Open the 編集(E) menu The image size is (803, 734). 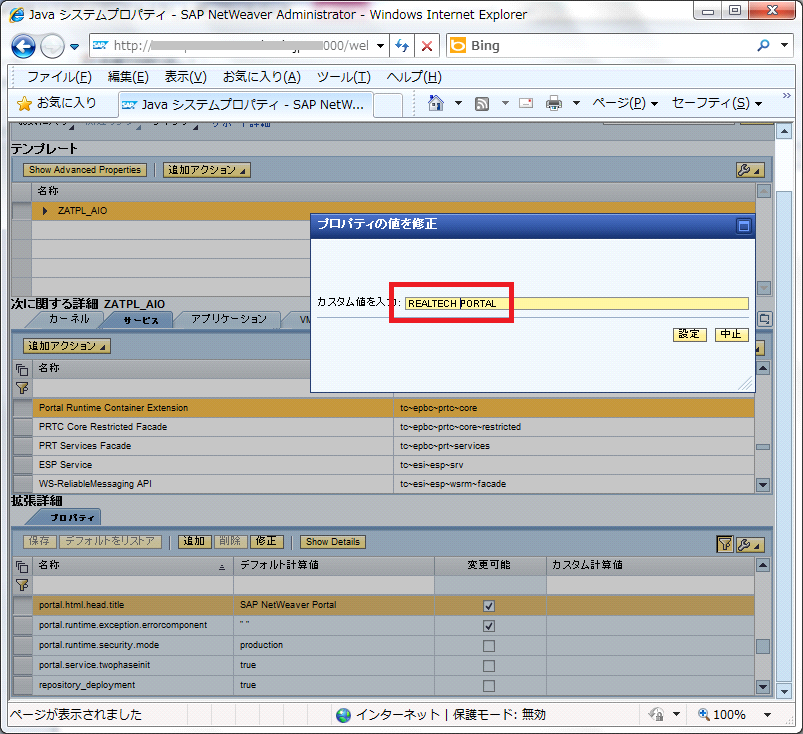click(128, 77)
